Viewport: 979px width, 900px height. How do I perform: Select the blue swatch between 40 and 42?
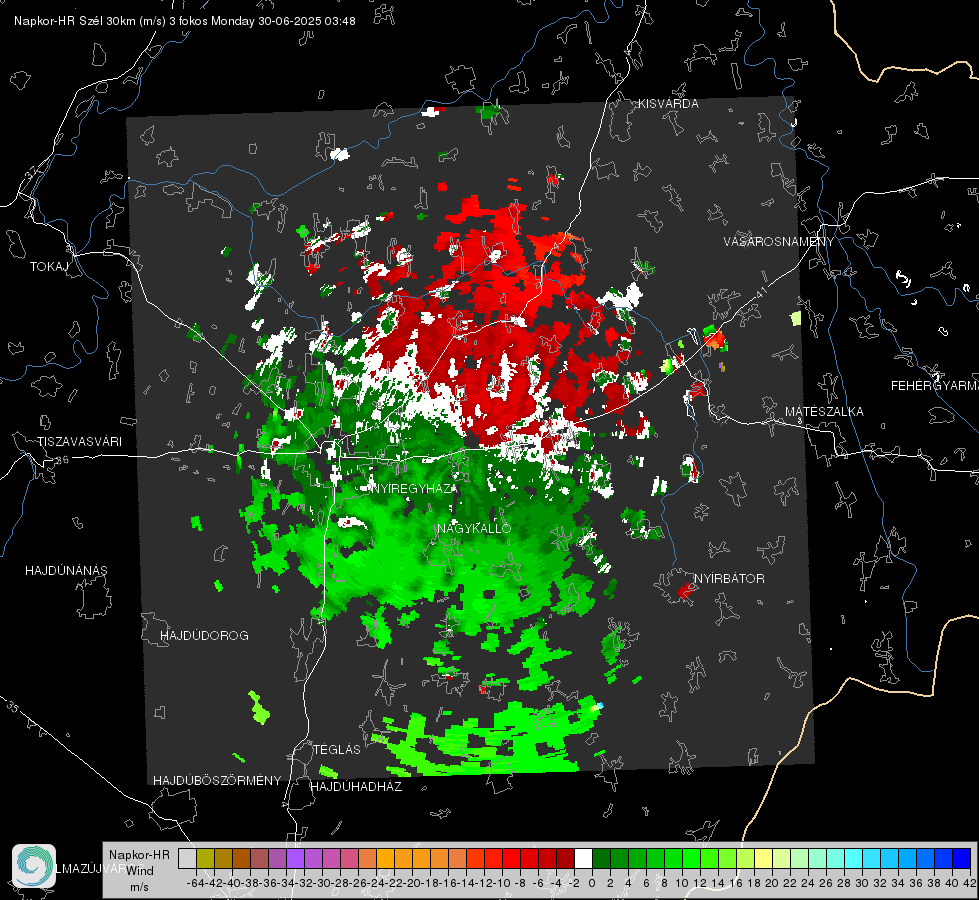[x=962, y=858]
